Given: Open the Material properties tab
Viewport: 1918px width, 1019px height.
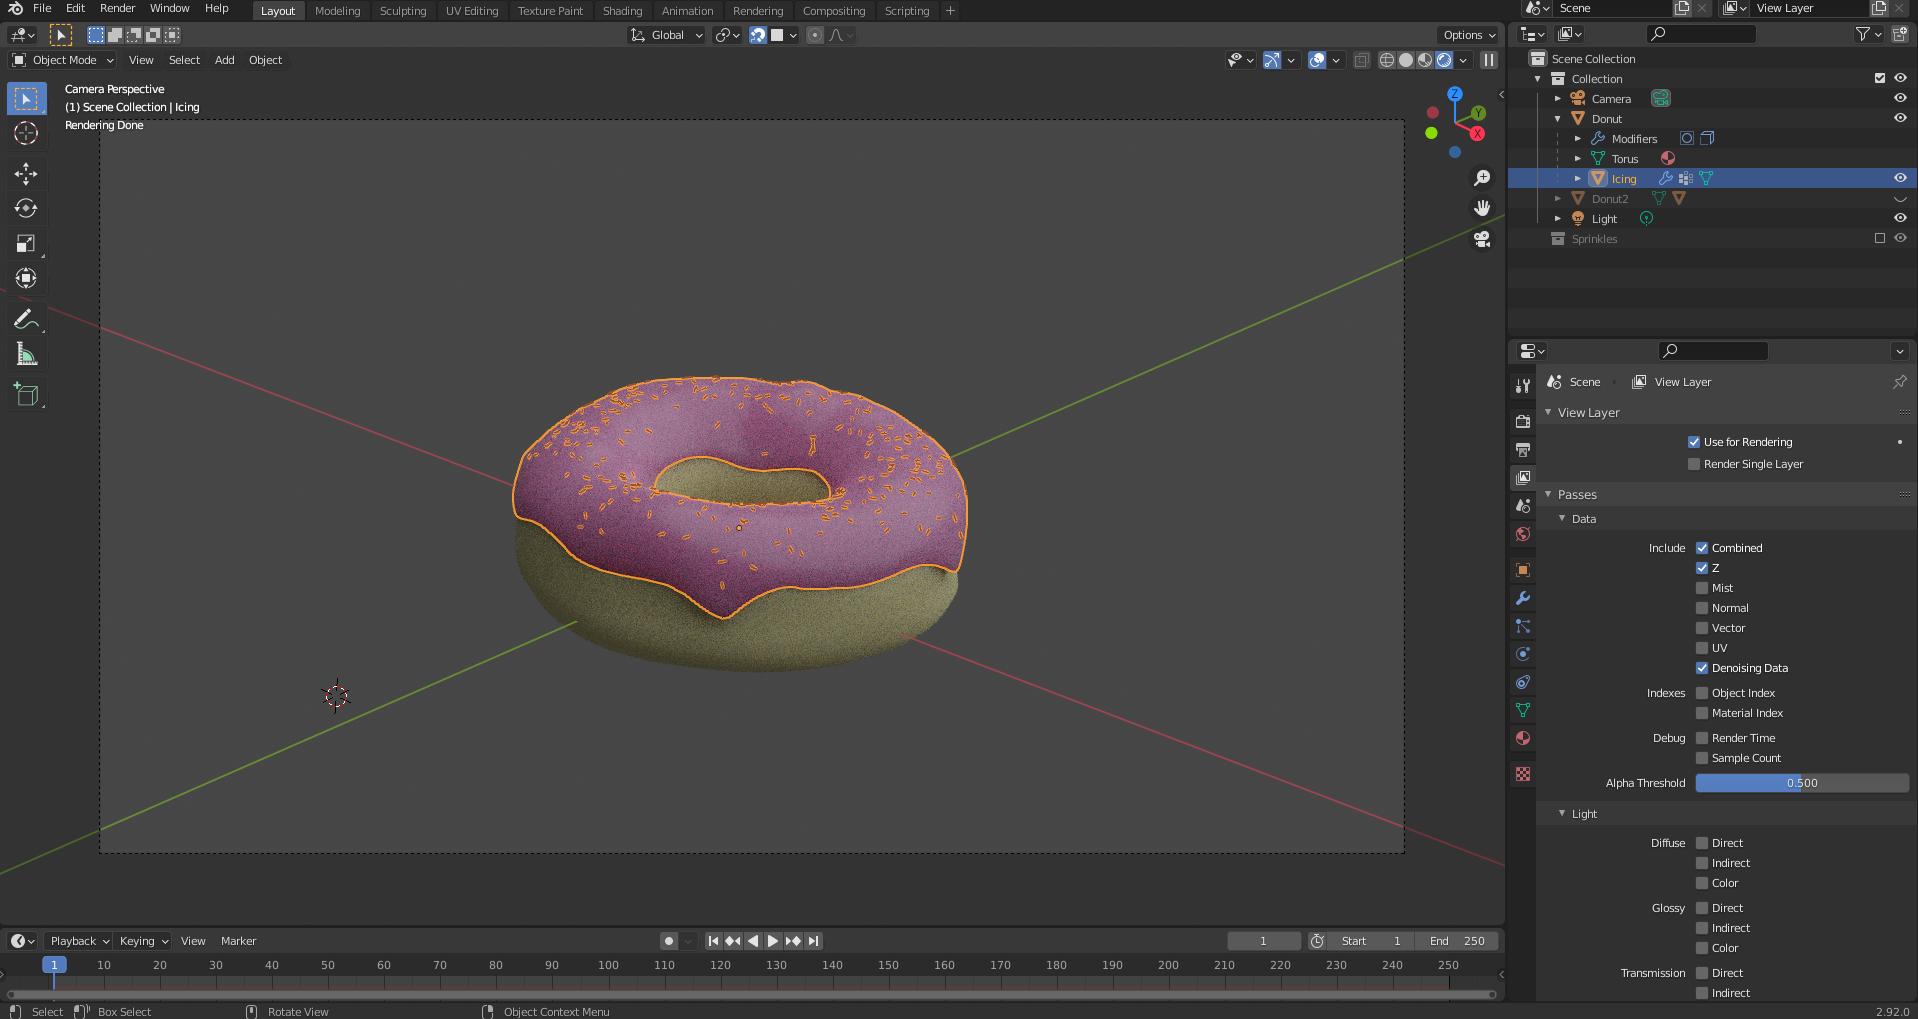Looking at the screenshot, I should pos(1523,738).
